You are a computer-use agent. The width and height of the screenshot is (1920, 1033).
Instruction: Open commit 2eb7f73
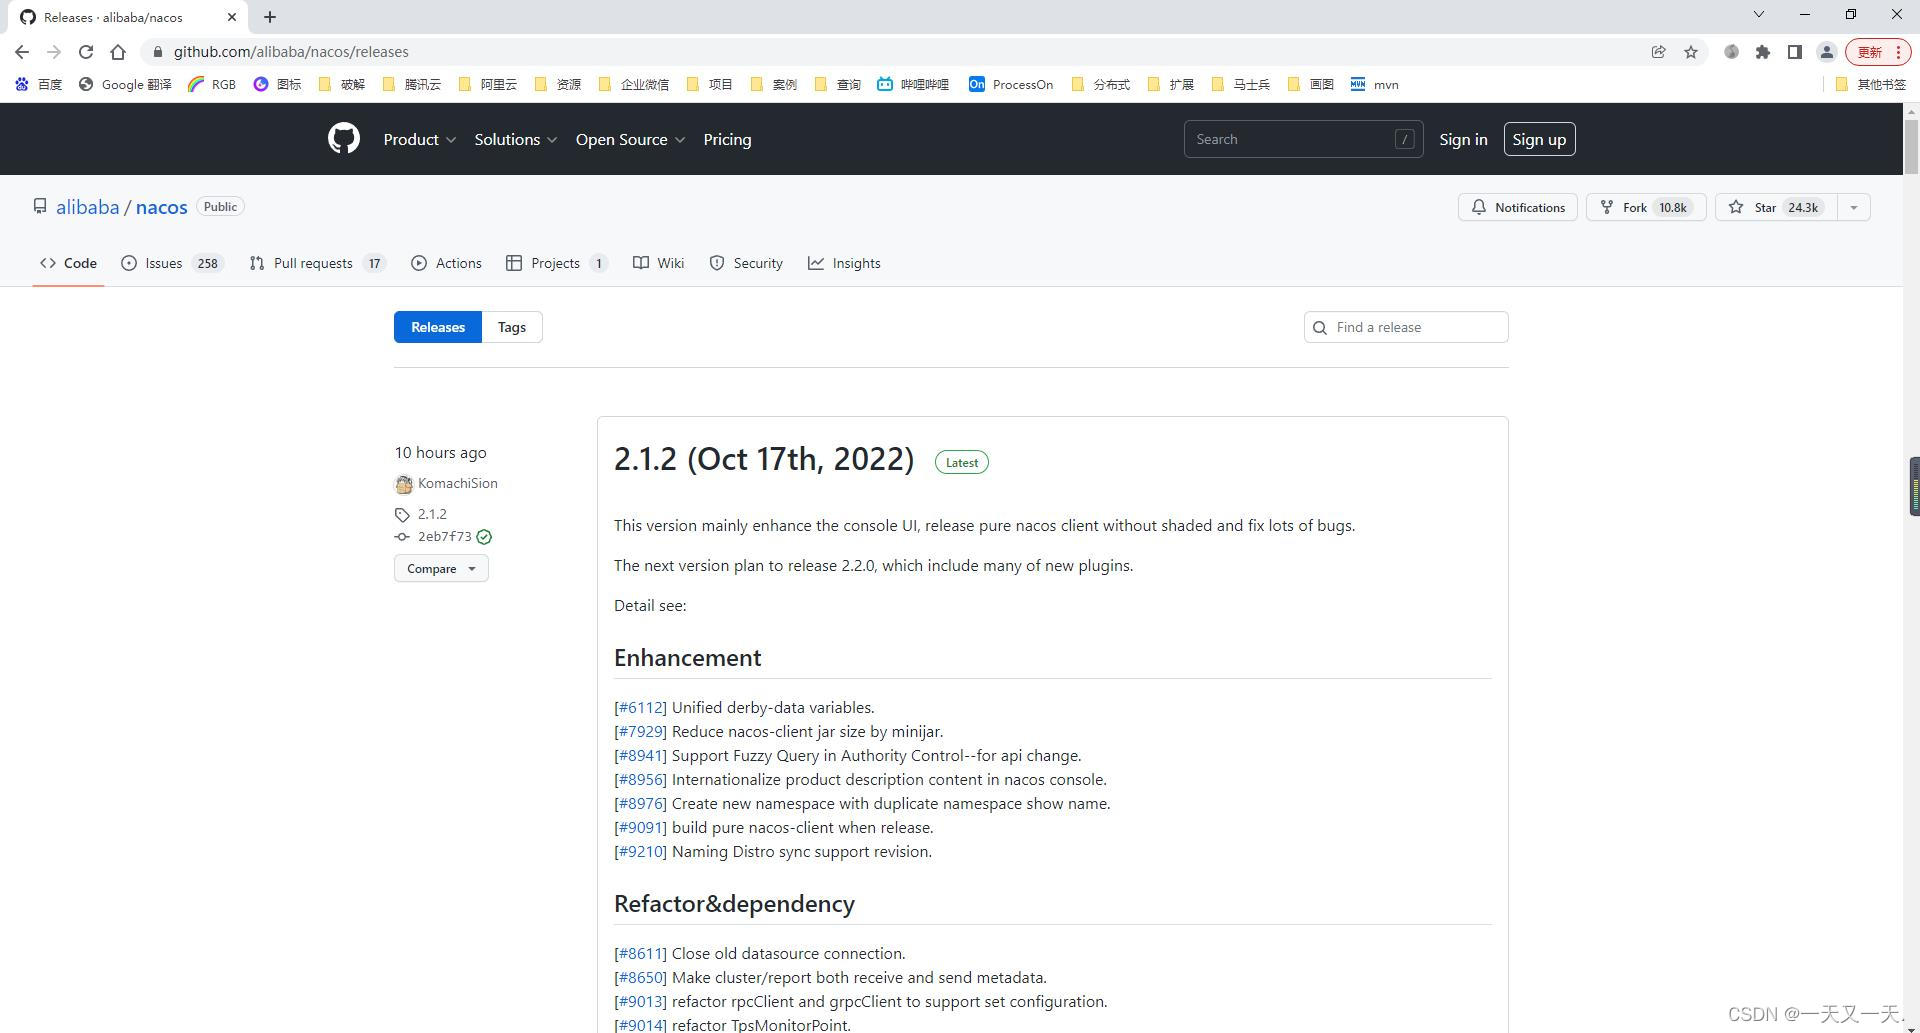click(444, 537)
